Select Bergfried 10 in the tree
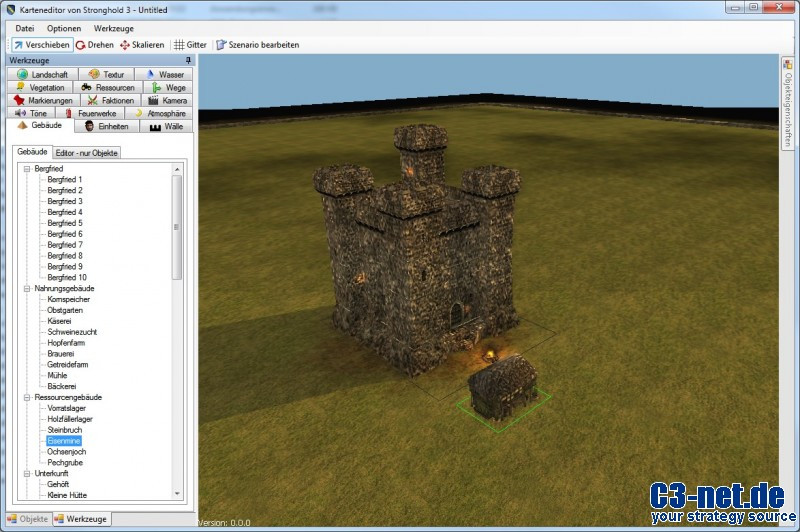 click(x=67, y=277)
